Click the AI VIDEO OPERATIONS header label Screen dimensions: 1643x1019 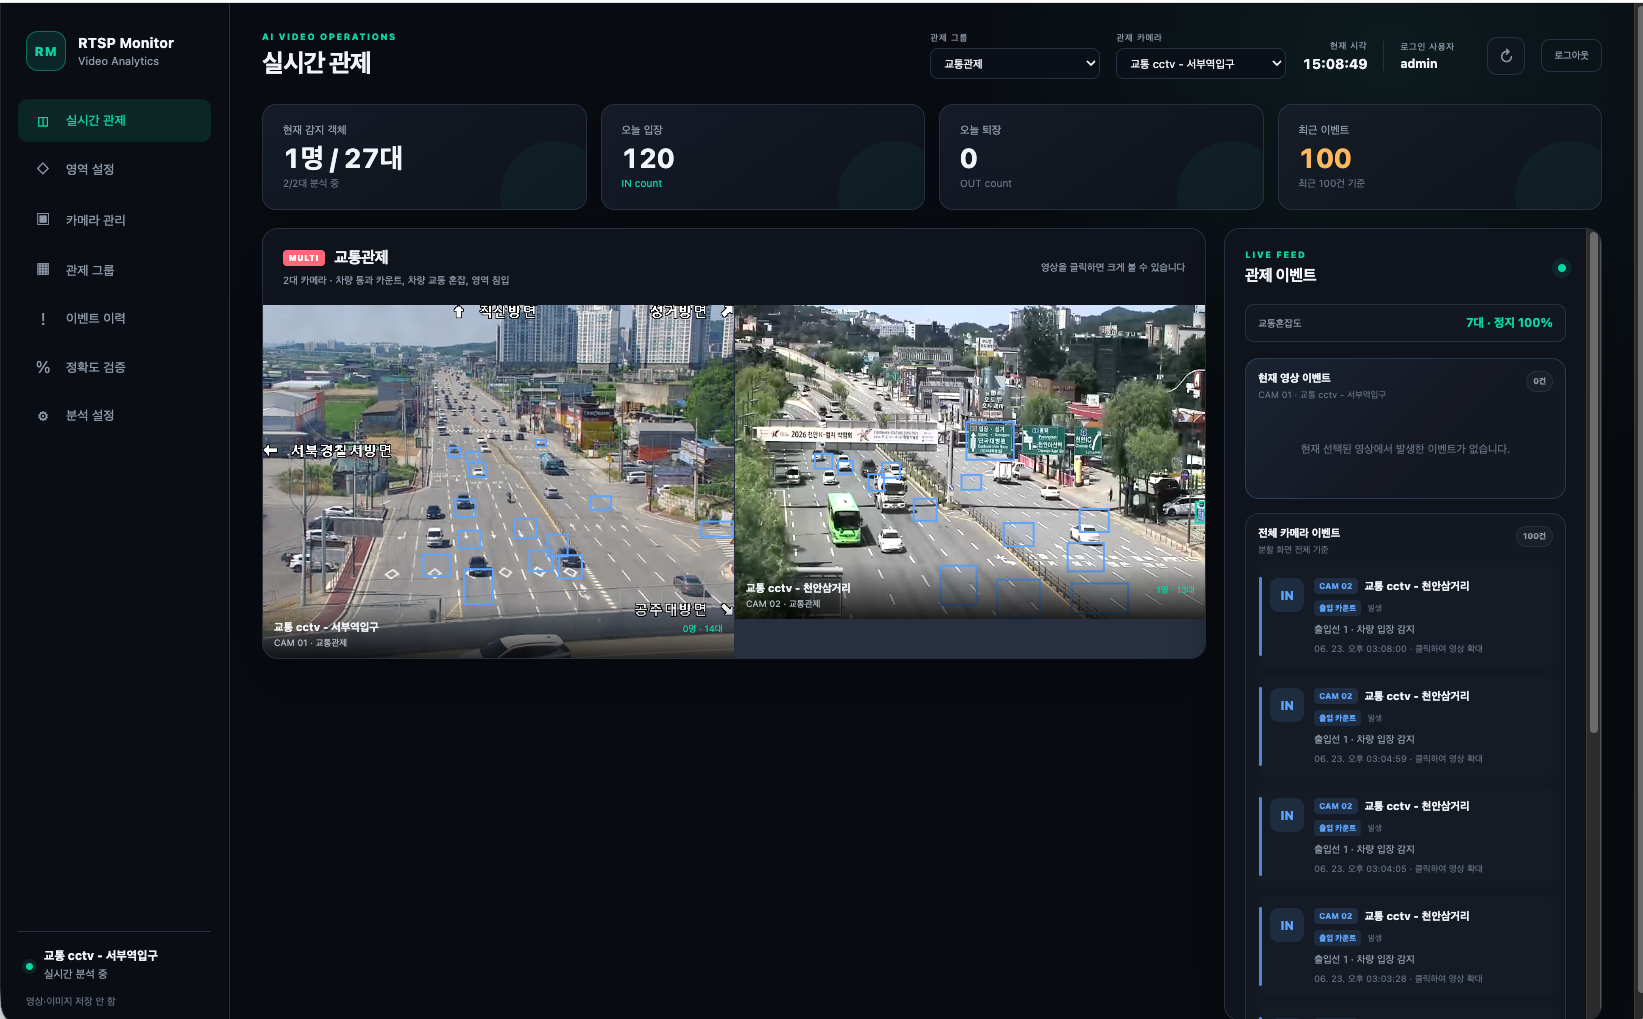click(329, 37)
